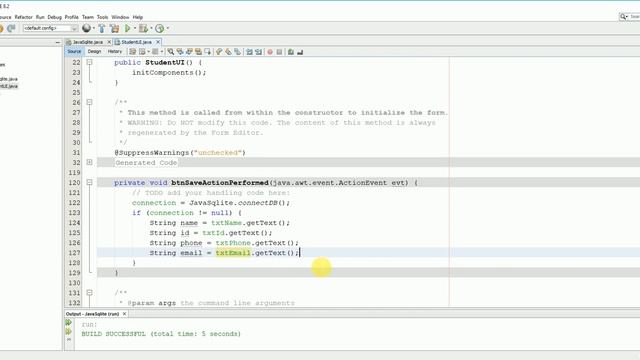
Task: Click the Stop Macro Recording icon
Action: coord(279,52)
